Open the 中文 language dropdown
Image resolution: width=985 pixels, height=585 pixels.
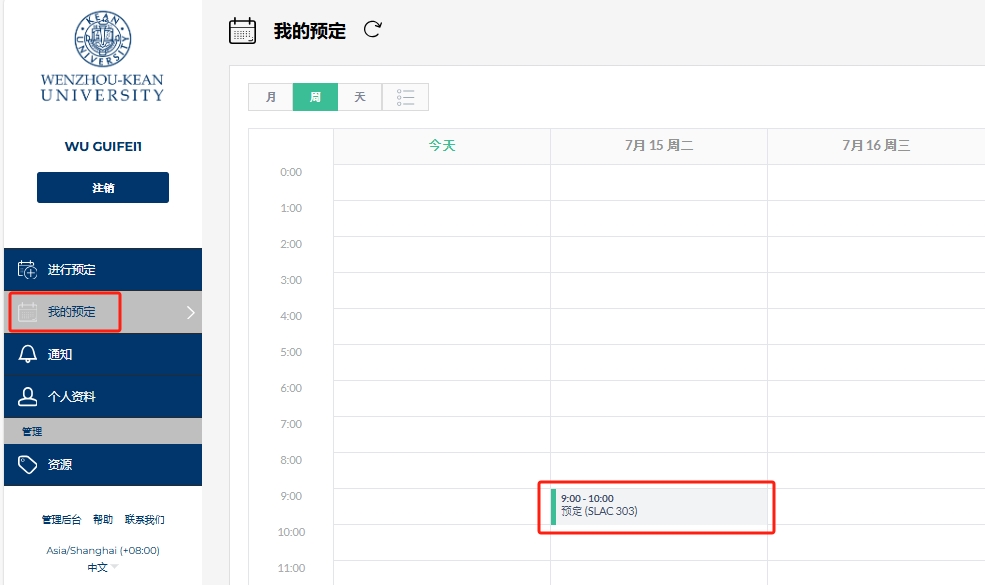[x=102, y=567]
